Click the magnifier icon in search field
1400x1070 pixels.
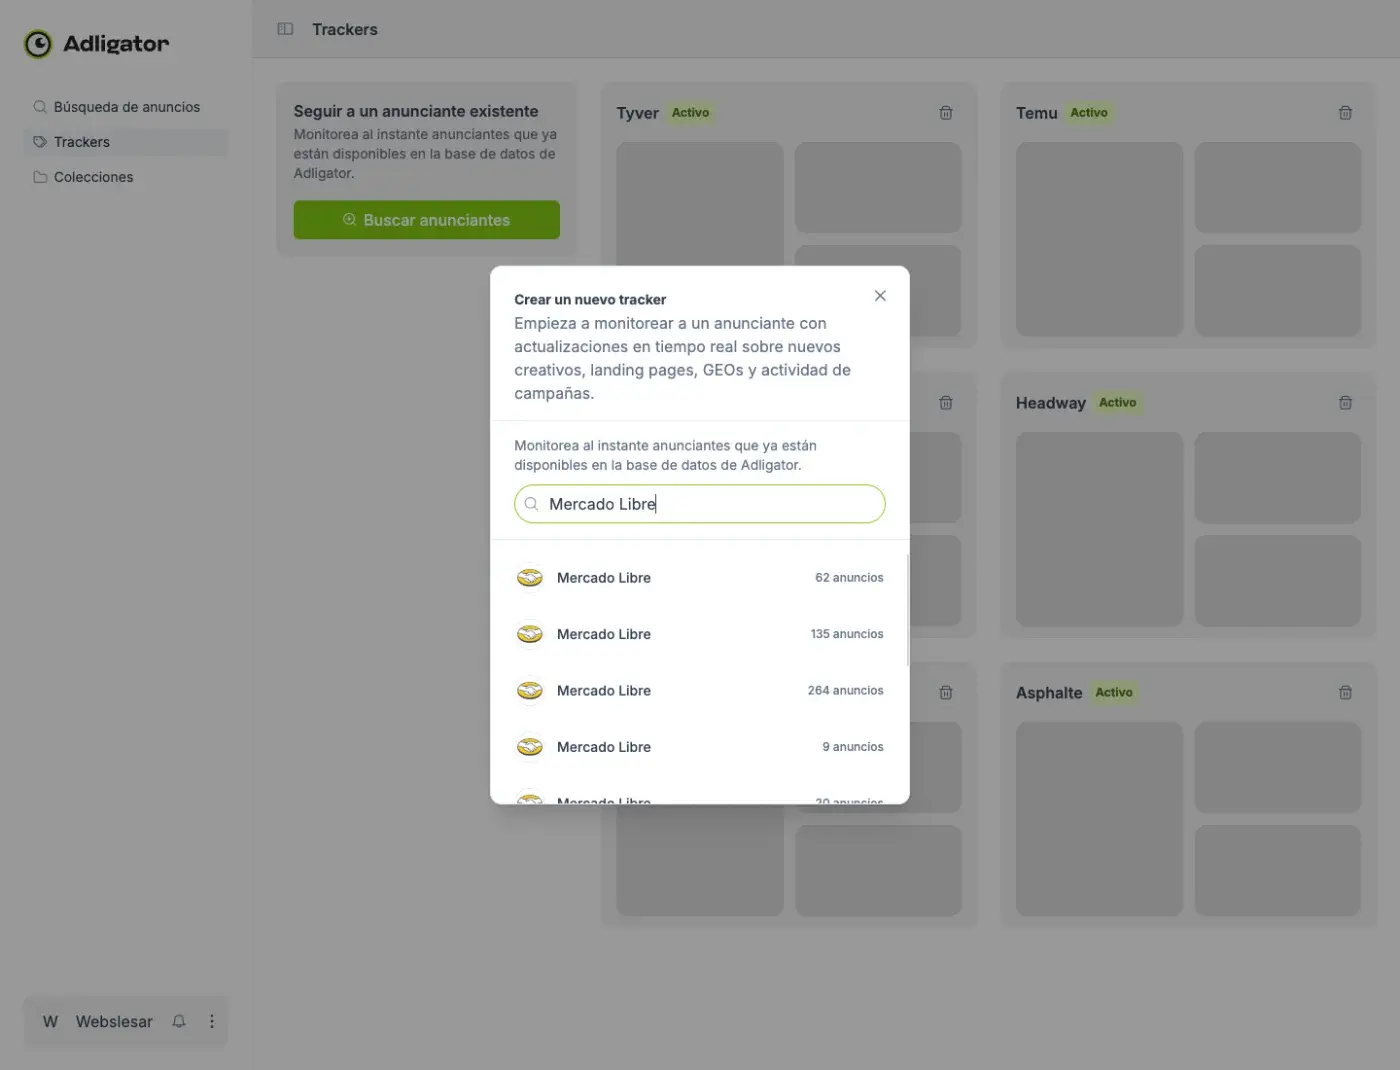531,504
